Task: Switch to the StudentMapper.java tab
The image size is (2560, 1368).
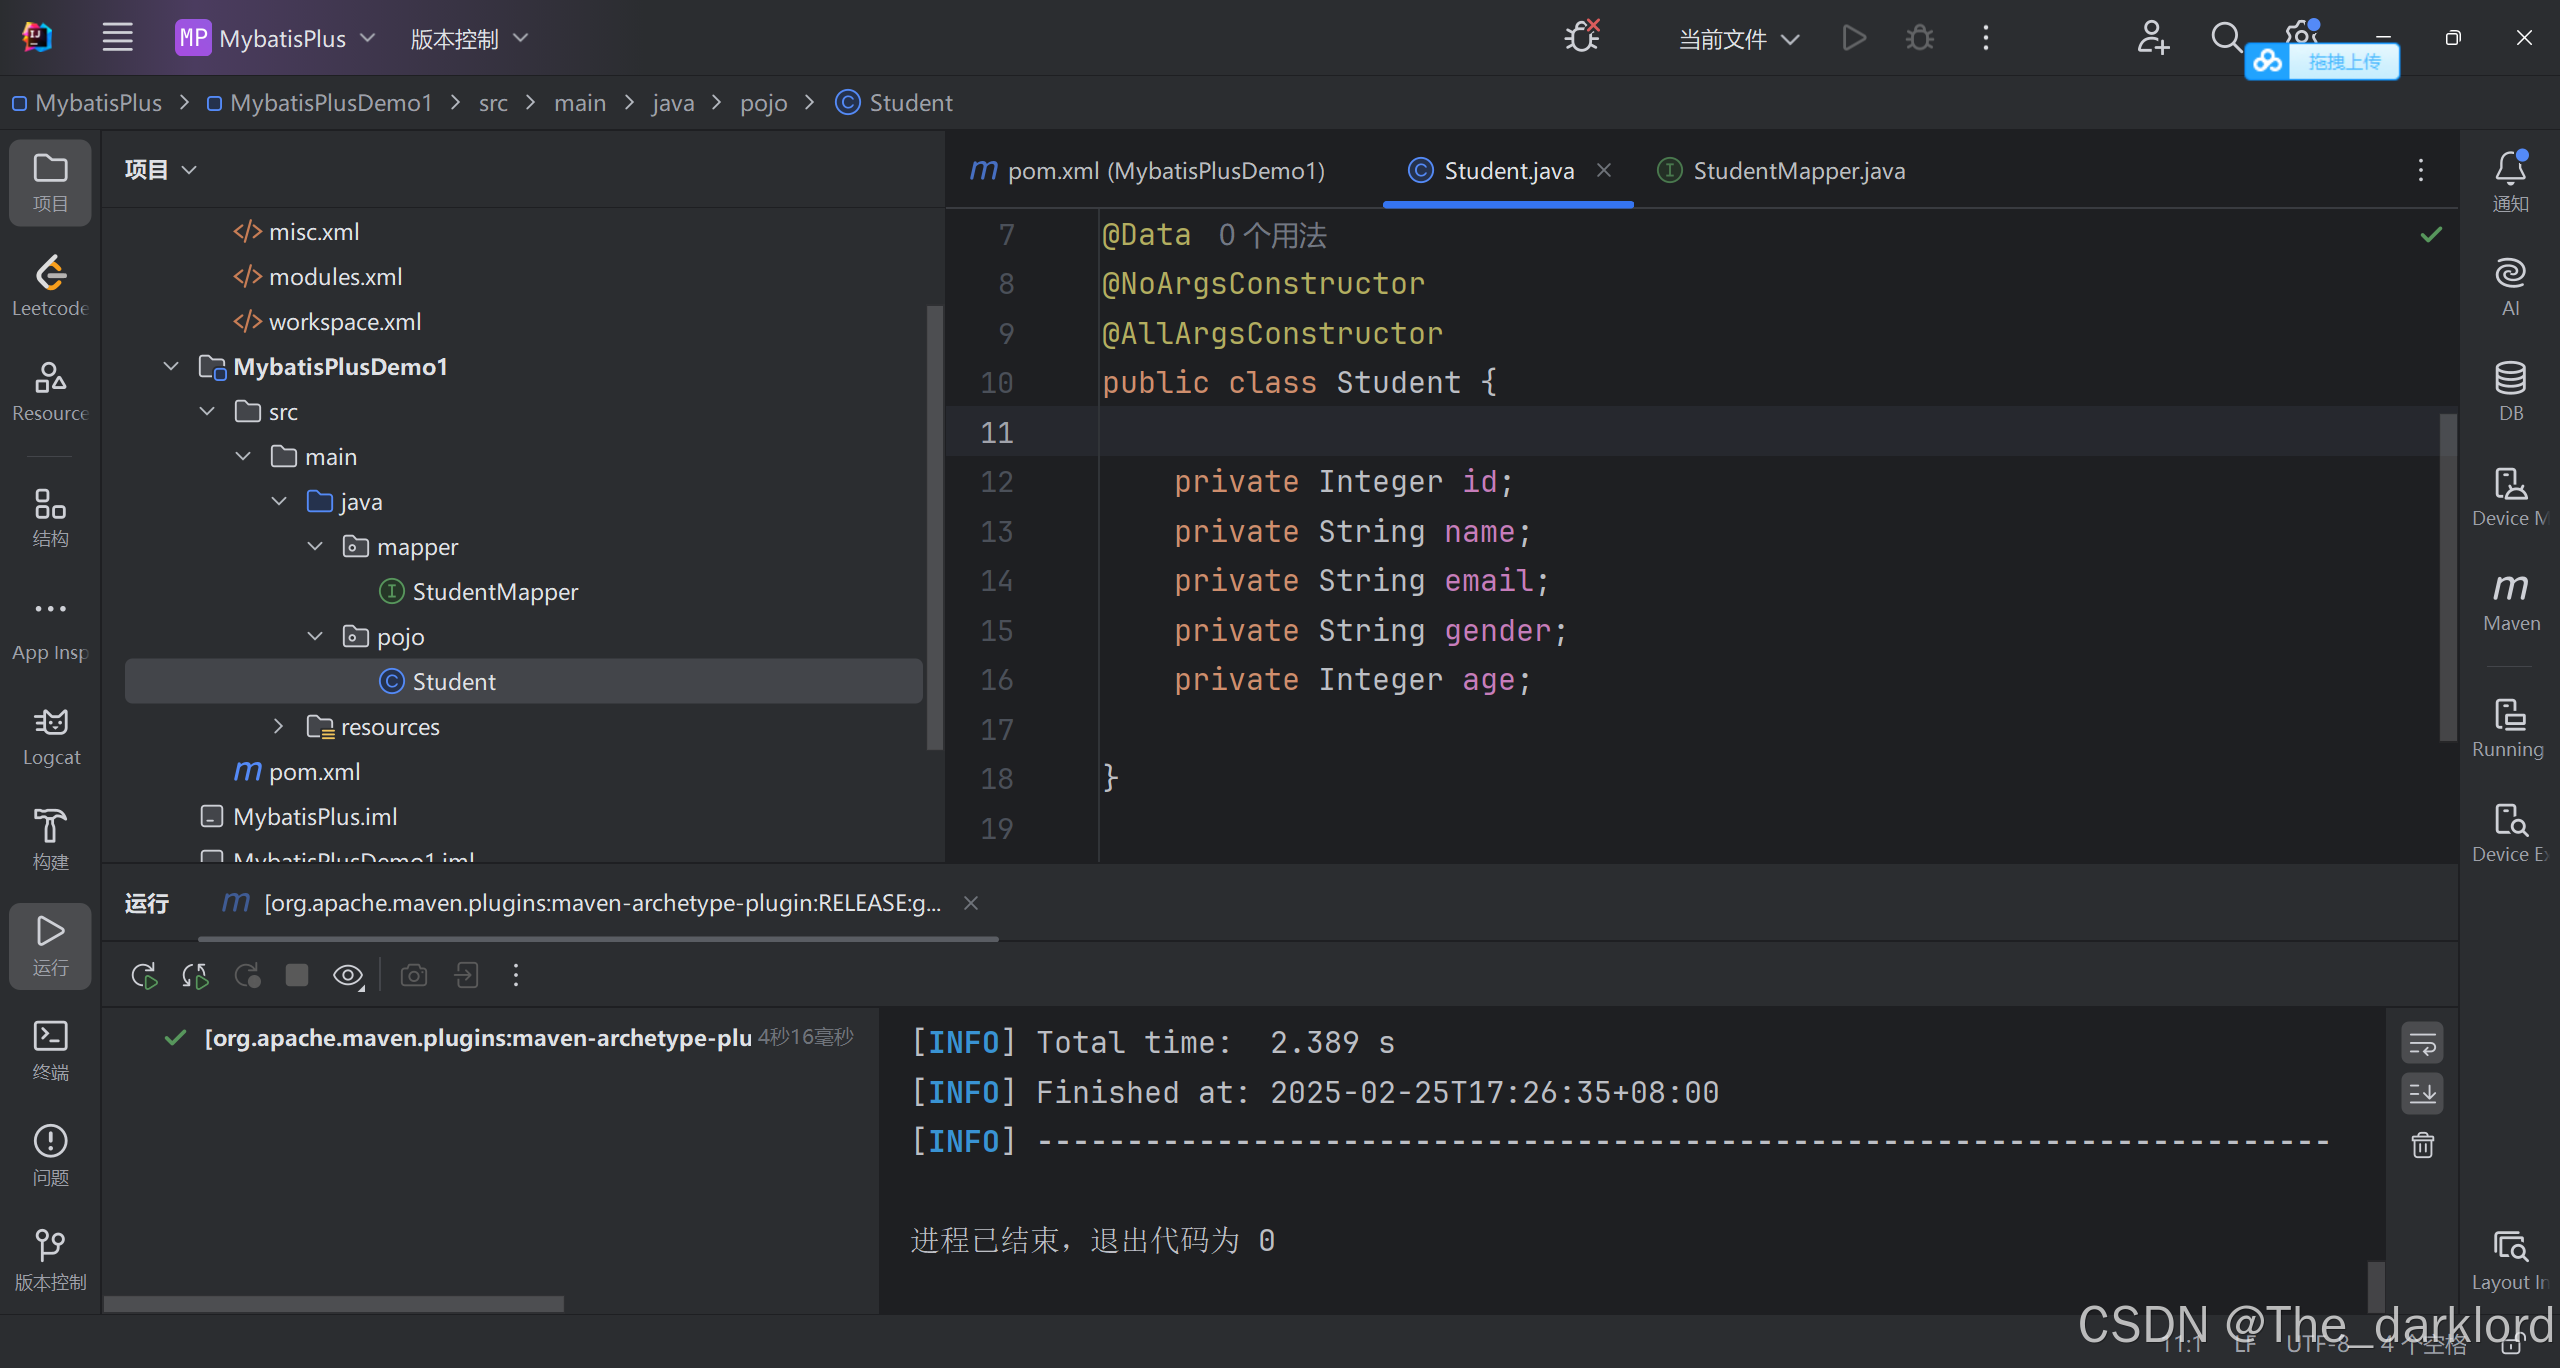Action: pyautogui.click(x=1798, y=170)
